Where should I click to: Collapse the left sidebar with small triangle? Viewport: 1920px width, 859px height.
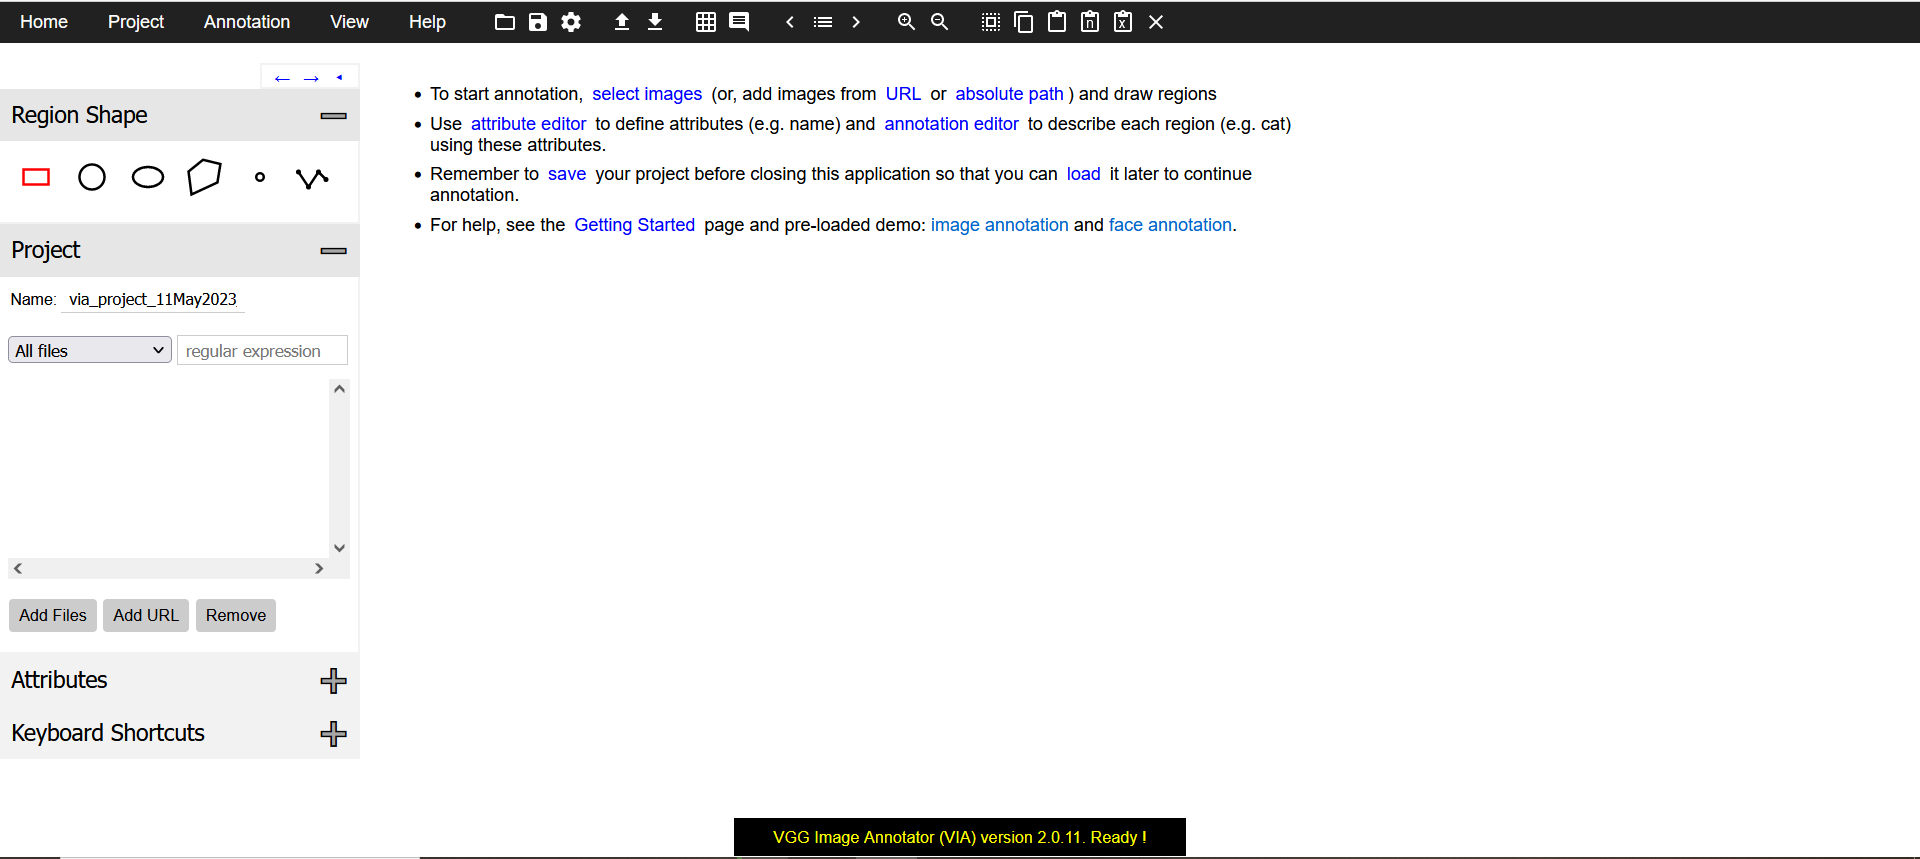tap(340, 77)
